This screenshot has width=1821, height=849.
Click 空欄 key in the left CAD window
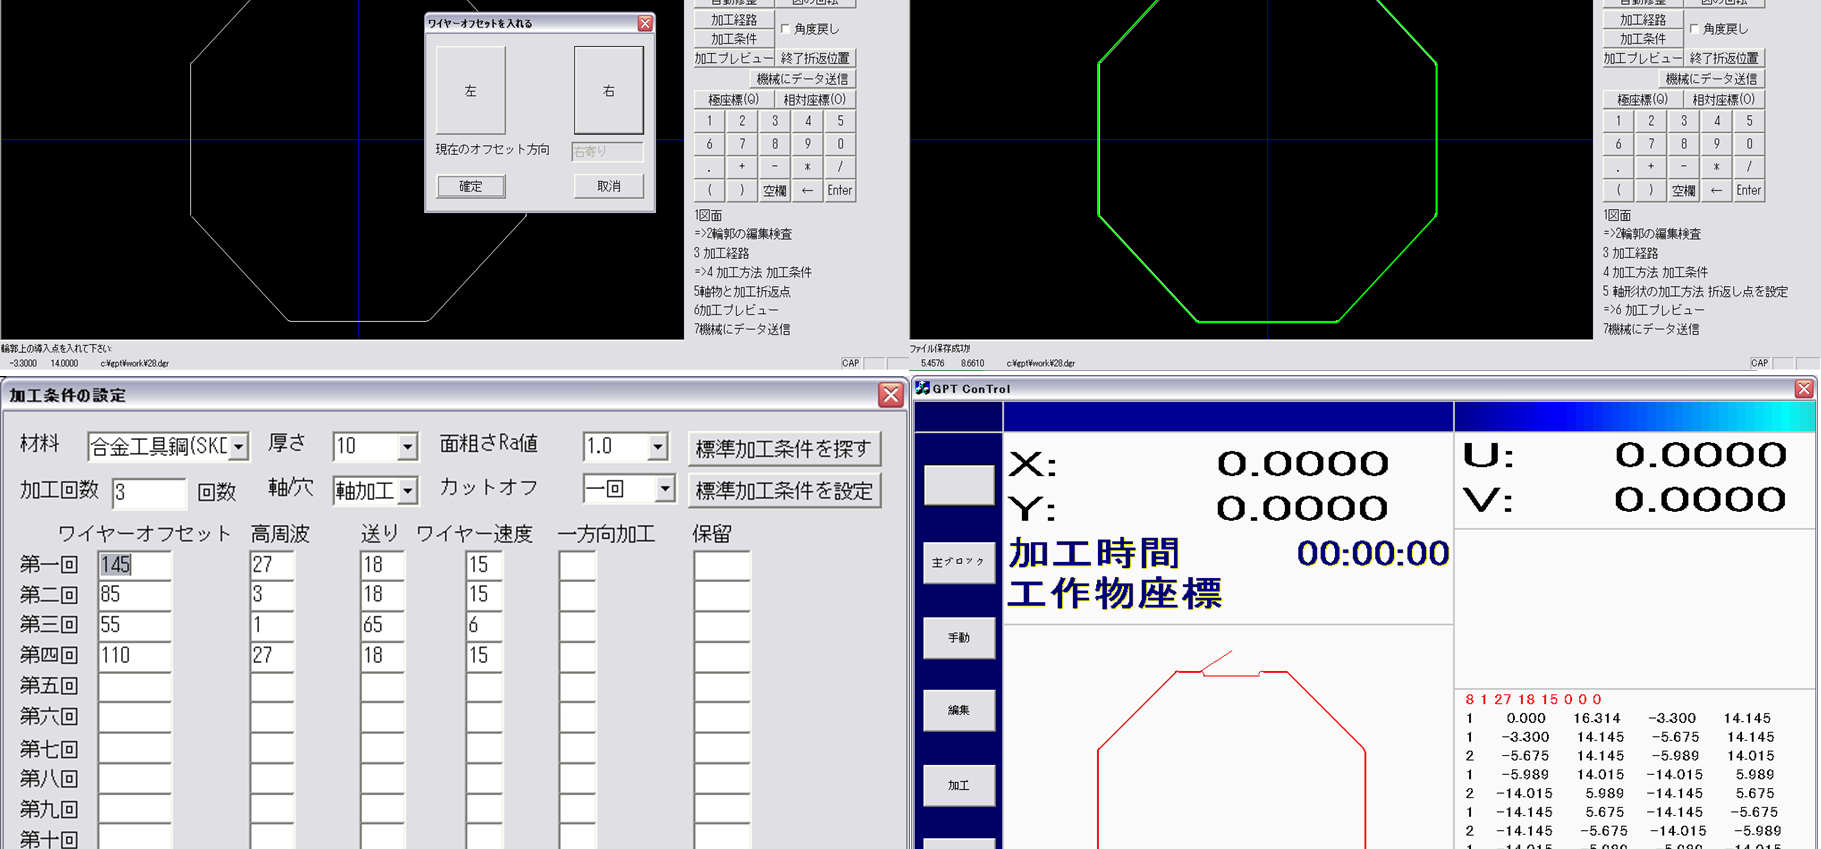click(x=774, y=190)
